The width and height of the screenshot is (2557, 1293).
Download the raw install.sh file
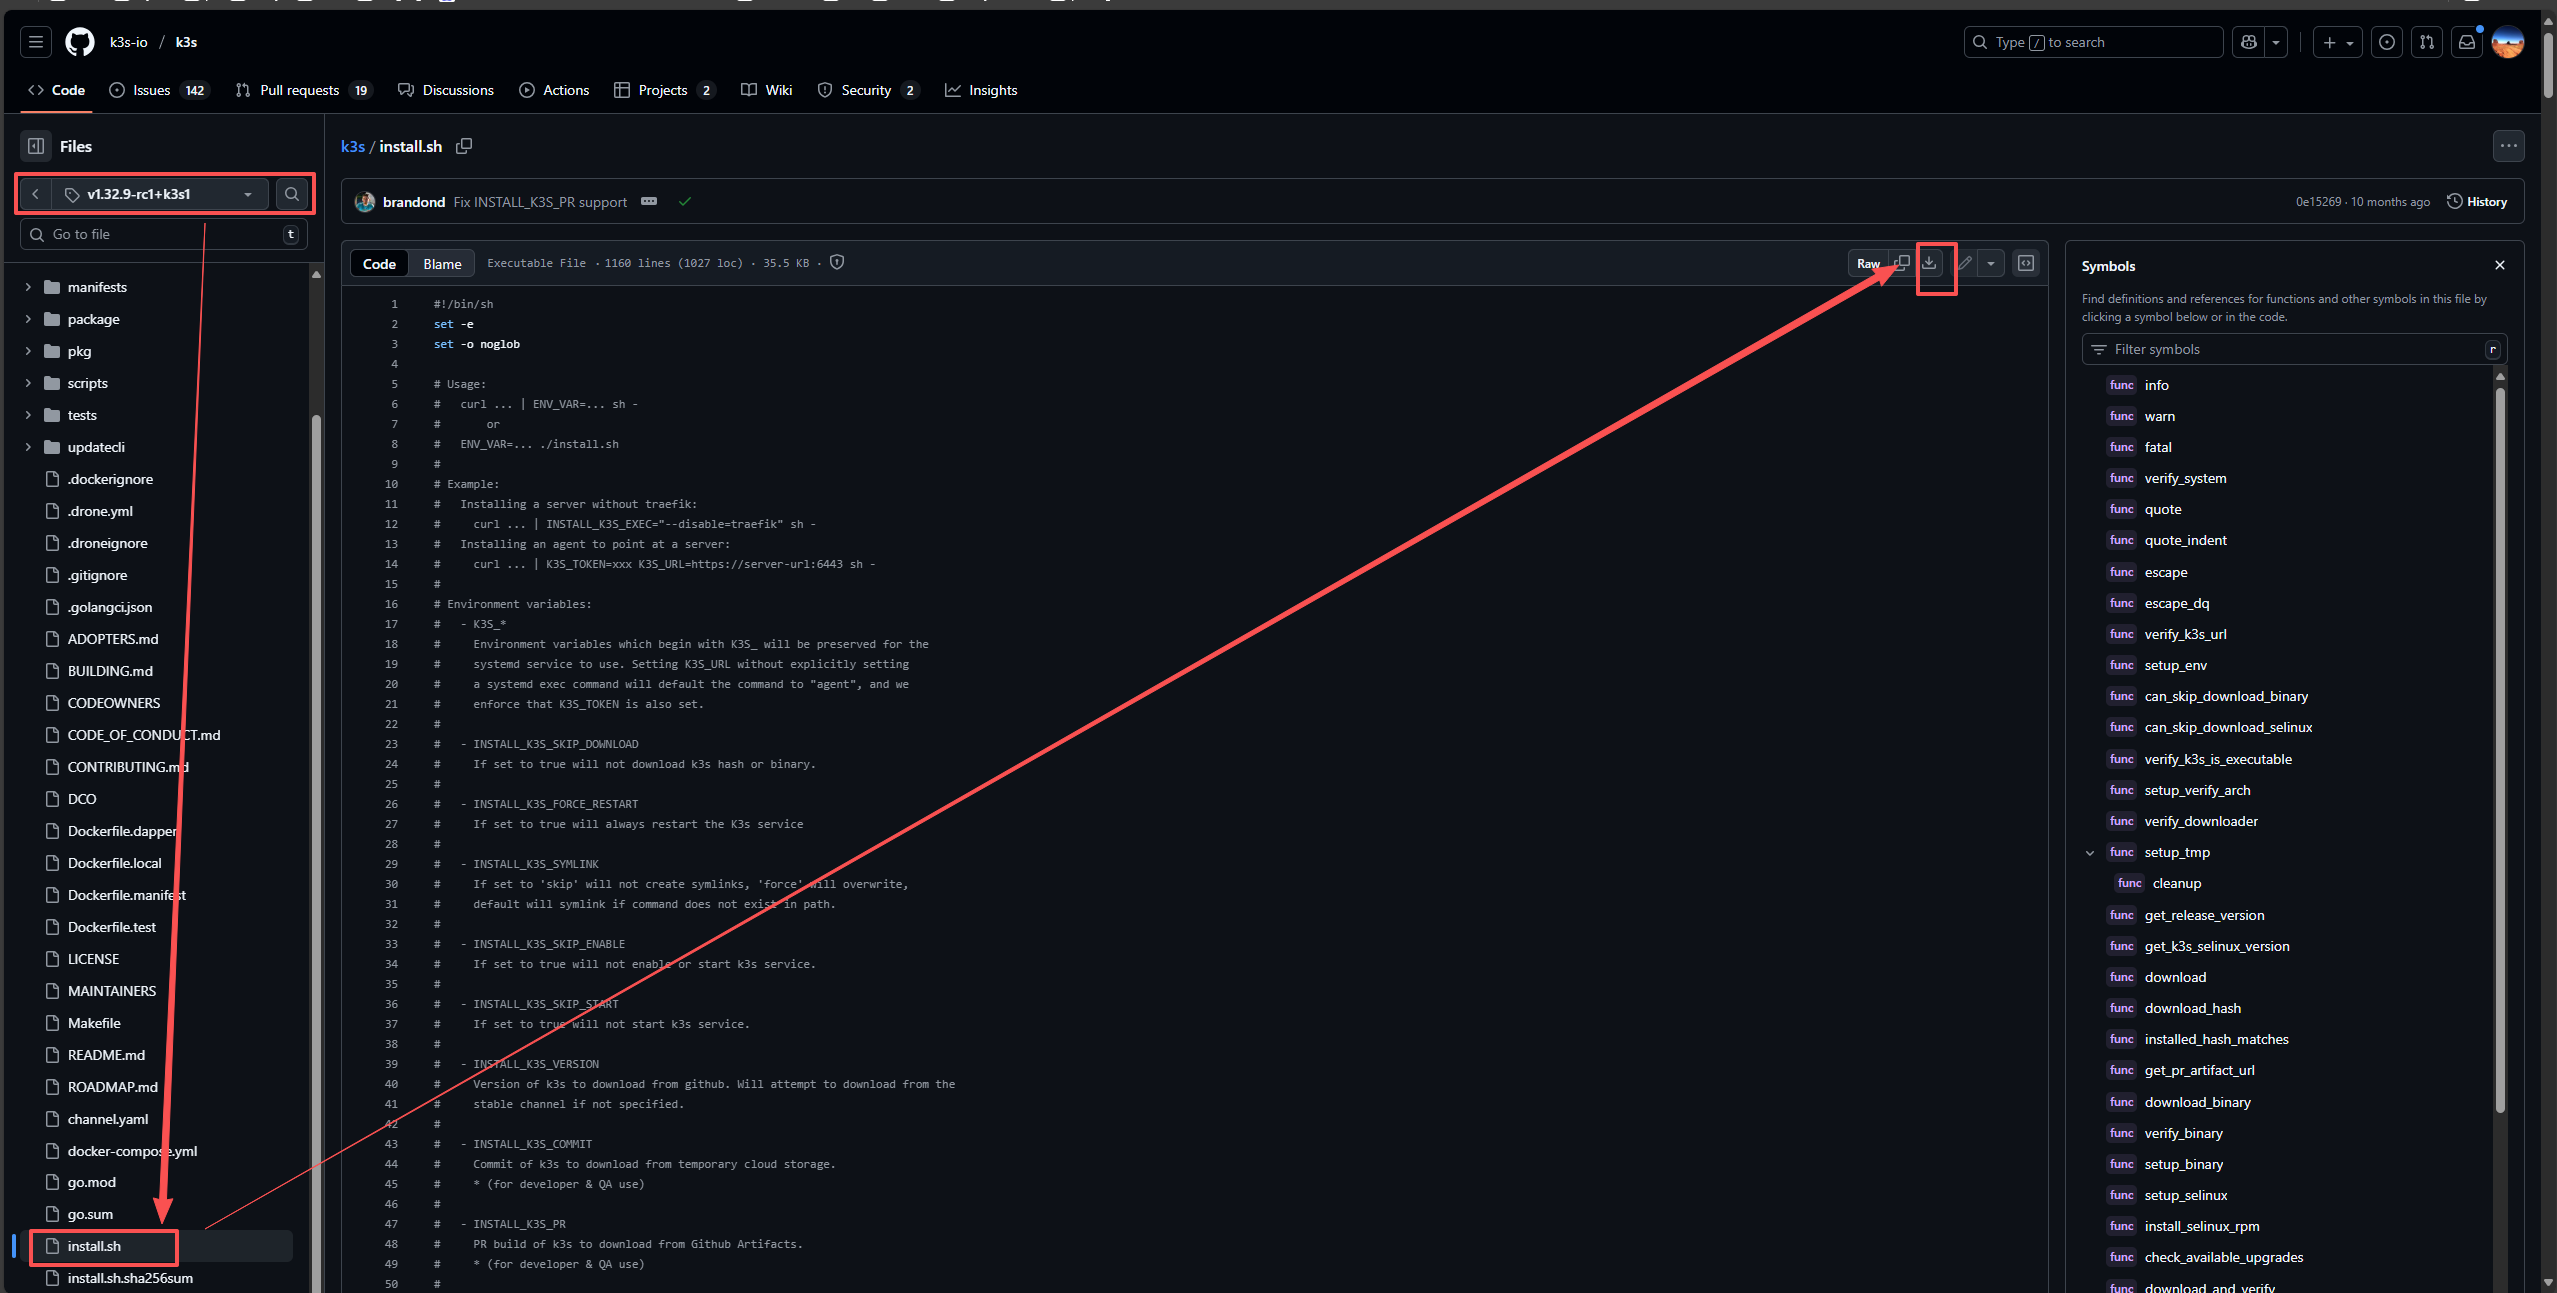pyautogui.click(x=1929, y=263)
